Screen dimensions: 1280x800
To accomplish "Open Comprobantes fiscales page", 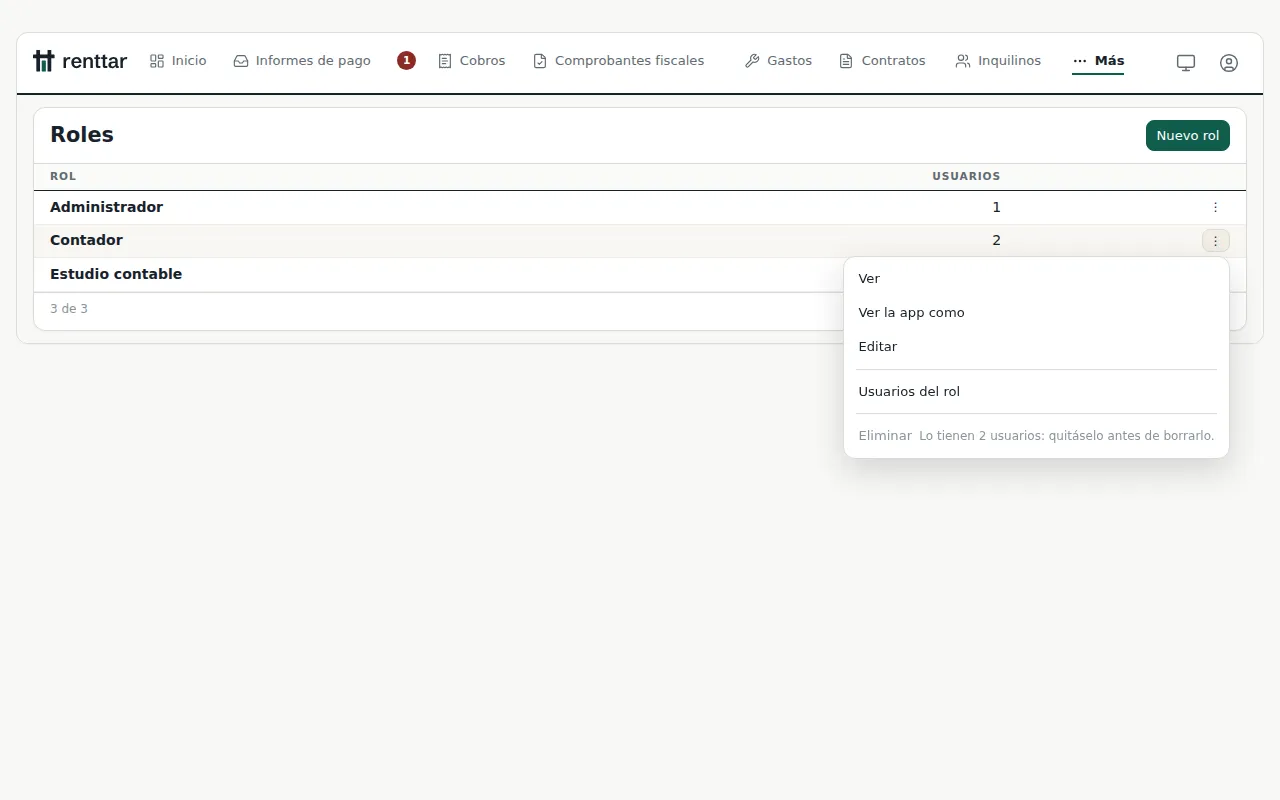I will click(619, 61).
